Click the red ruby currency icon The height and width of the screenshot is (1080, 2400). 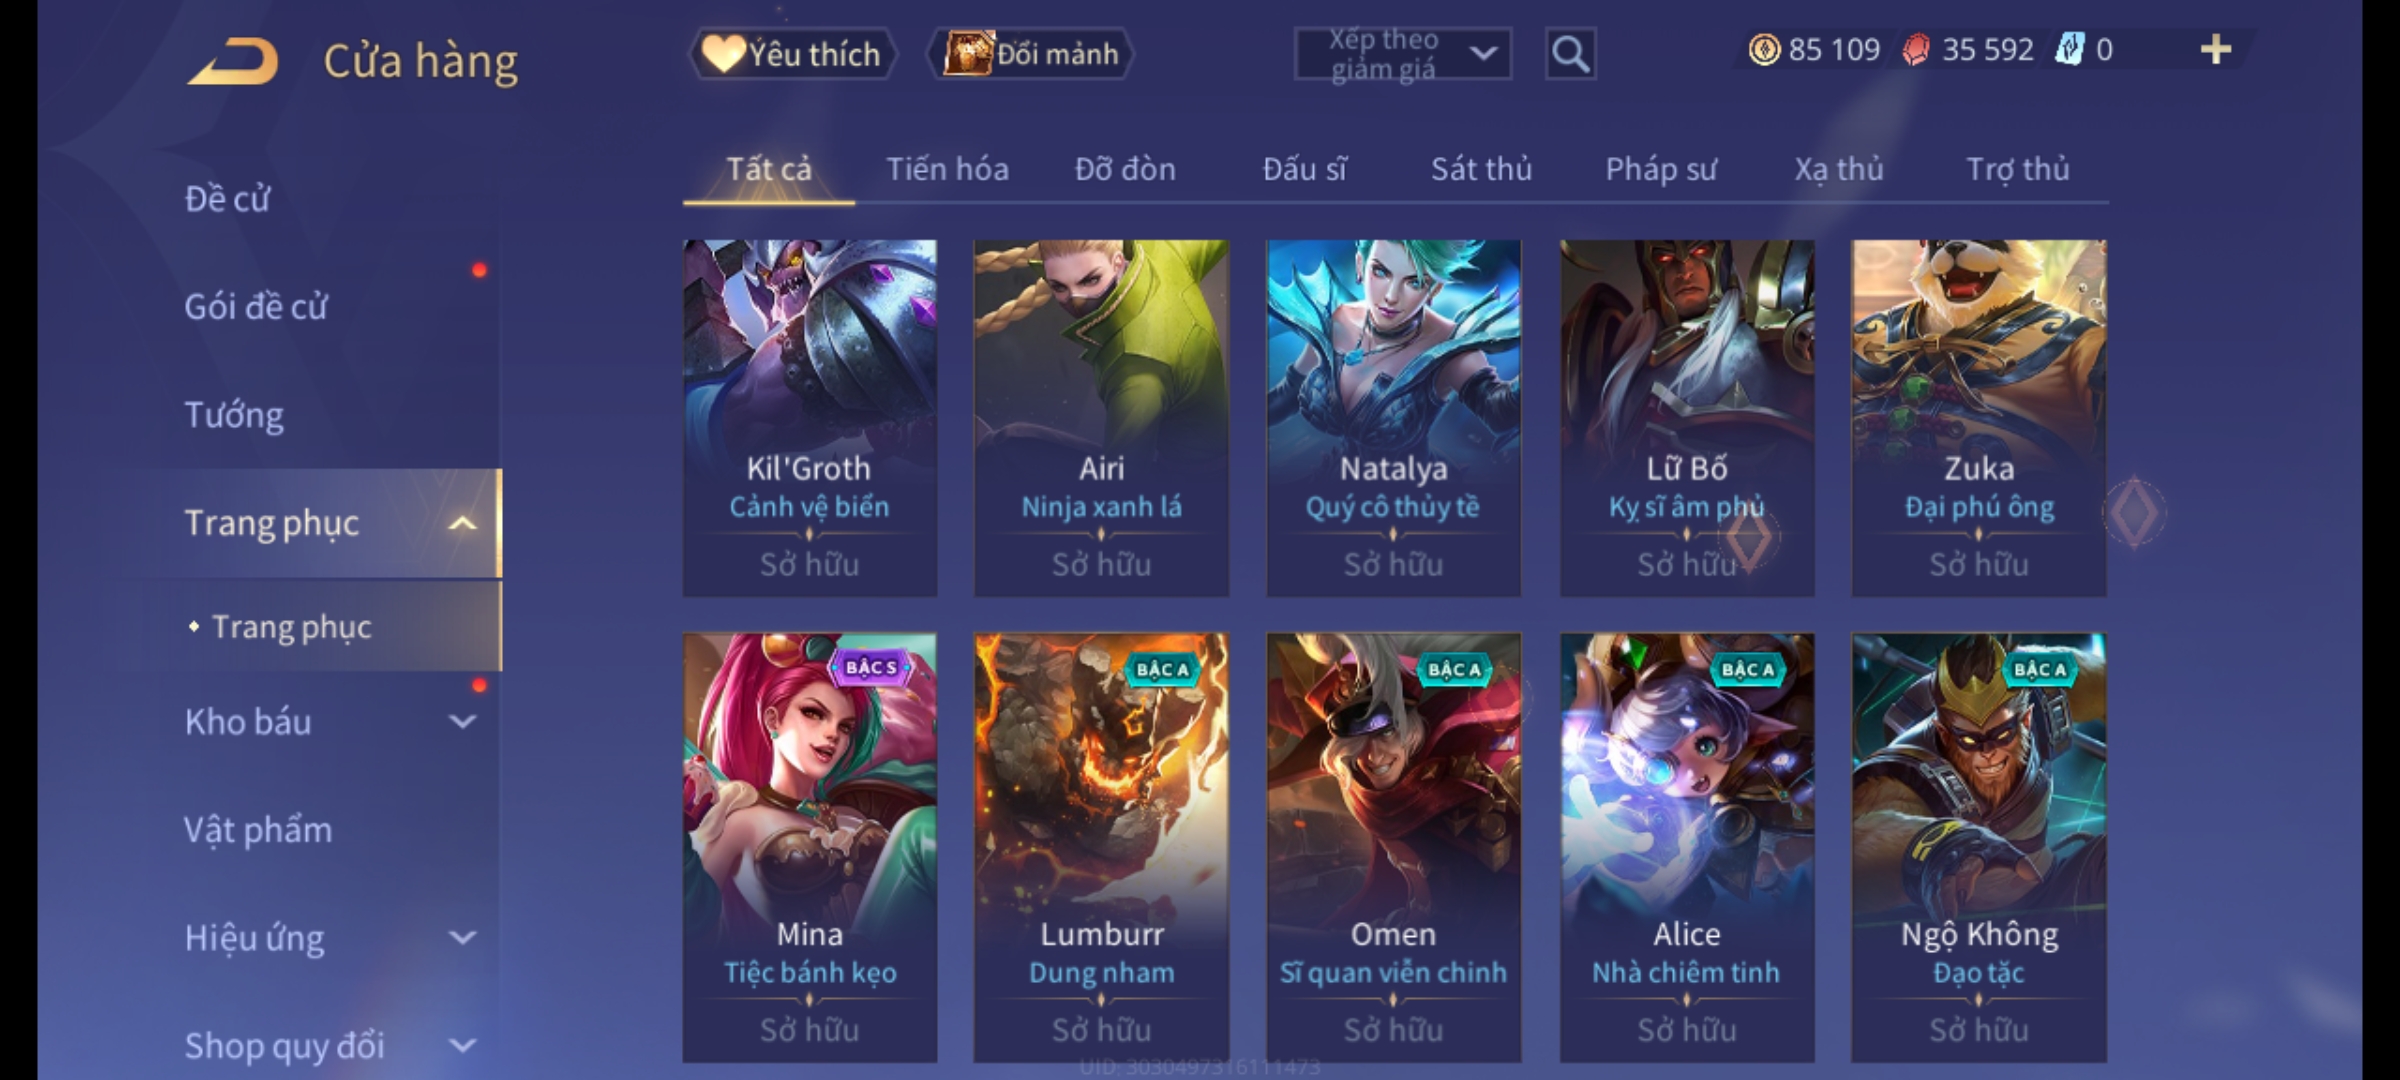(1915, 49)
